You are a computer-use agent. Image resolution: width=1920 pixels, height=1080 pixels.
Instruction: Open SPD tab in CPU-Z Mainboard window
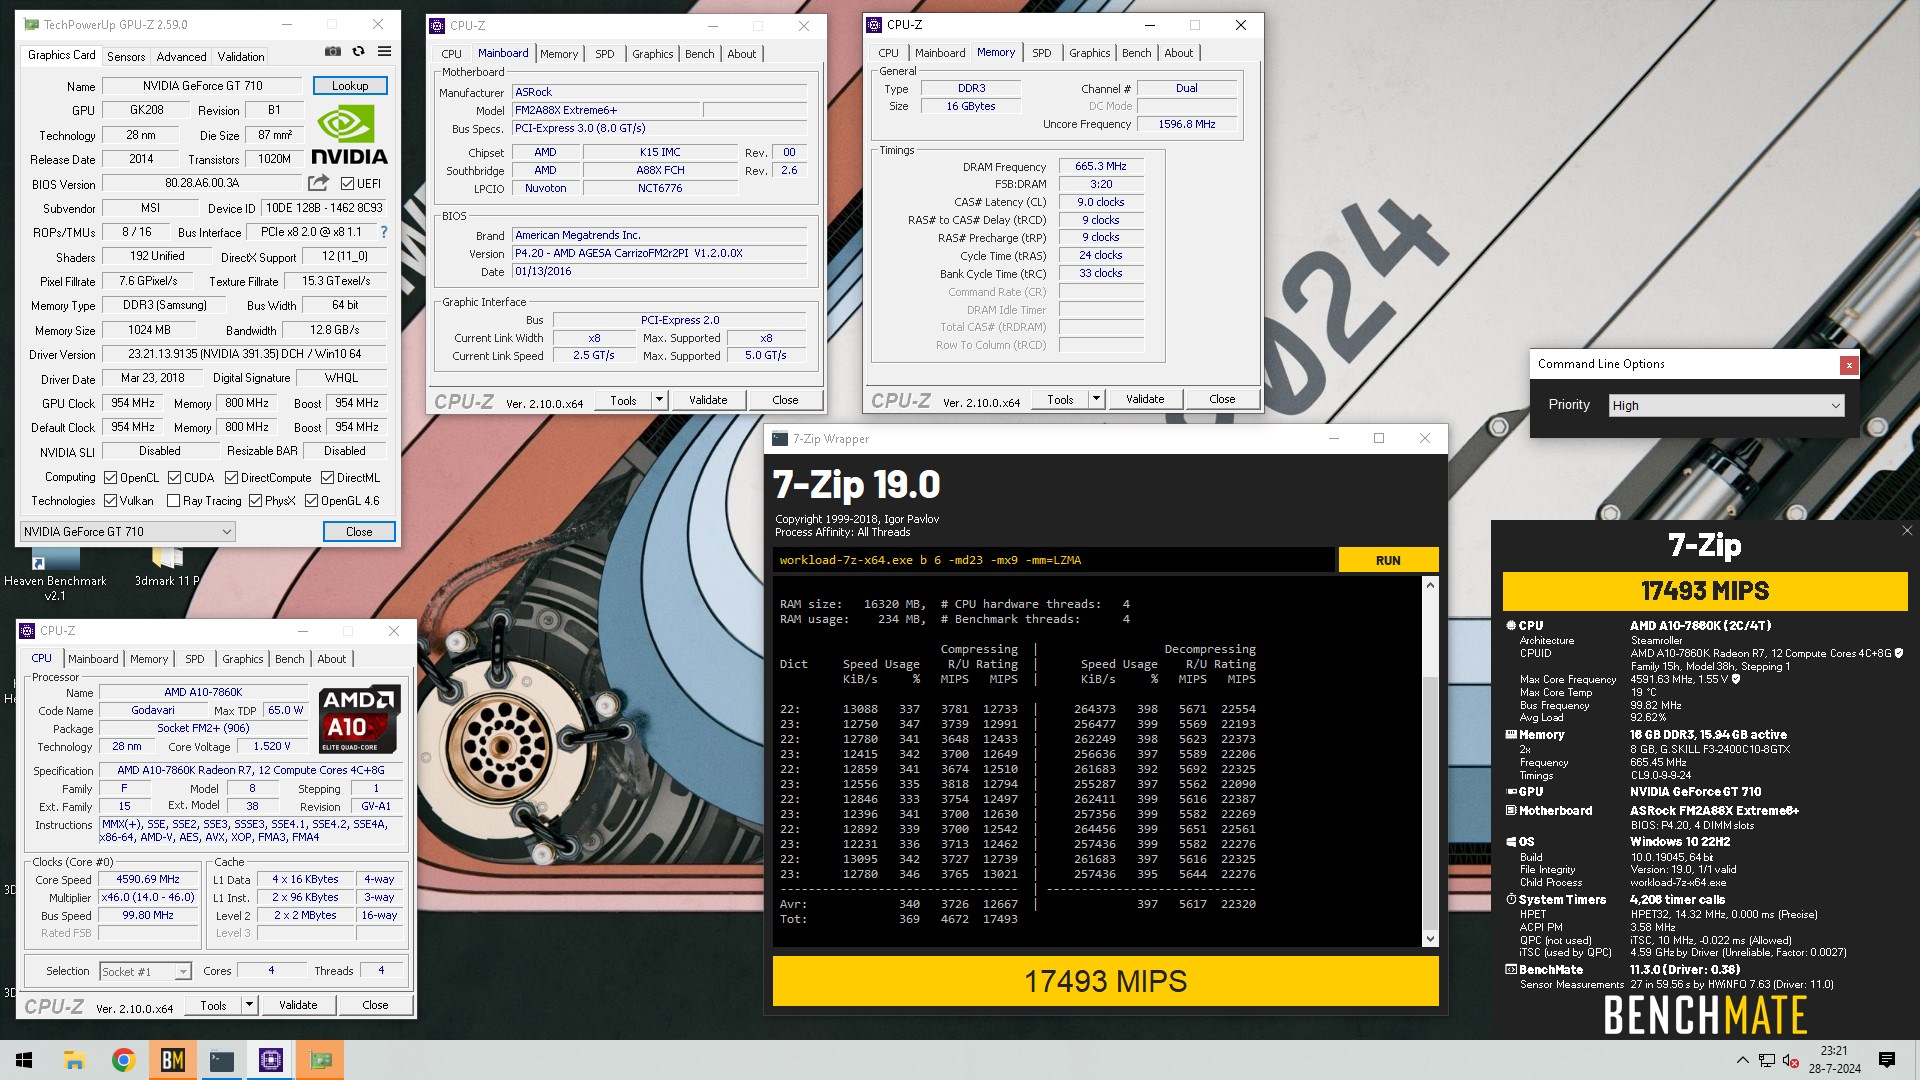click(x=605, y=54)
